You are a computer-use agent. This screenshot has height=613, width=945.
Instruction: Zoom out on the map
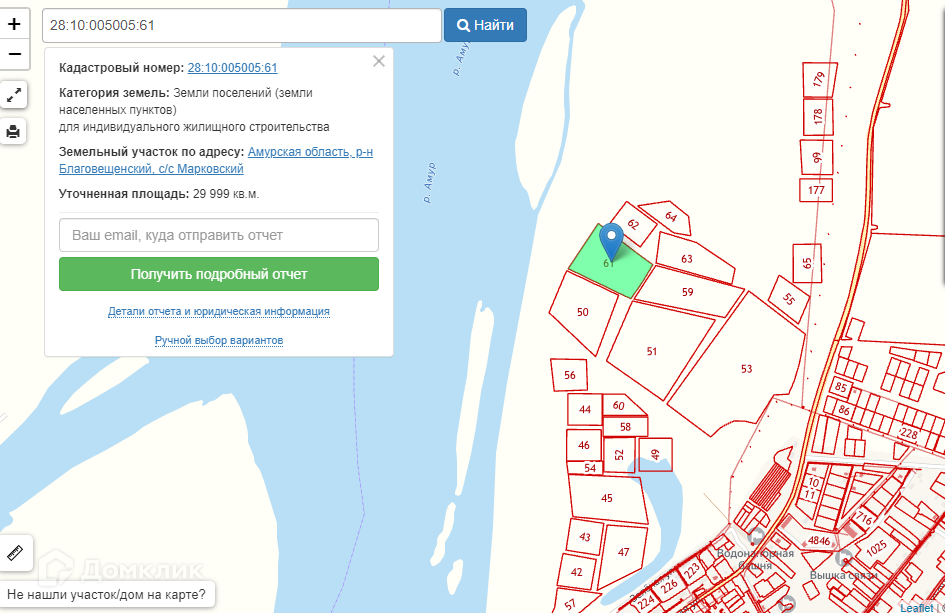14,53
